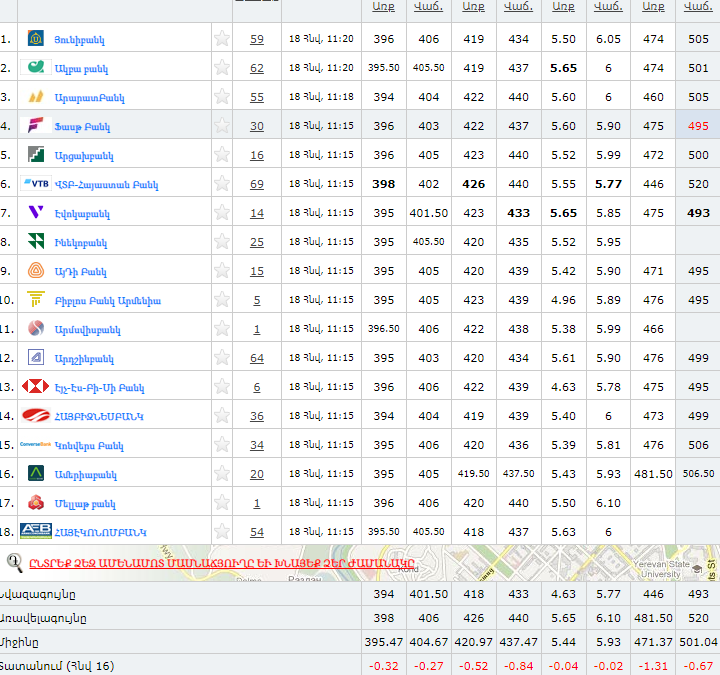
Task: Select the bold 5.77 rate for ՎՏԲ-Հայաստան
Action: click(608, 184)
